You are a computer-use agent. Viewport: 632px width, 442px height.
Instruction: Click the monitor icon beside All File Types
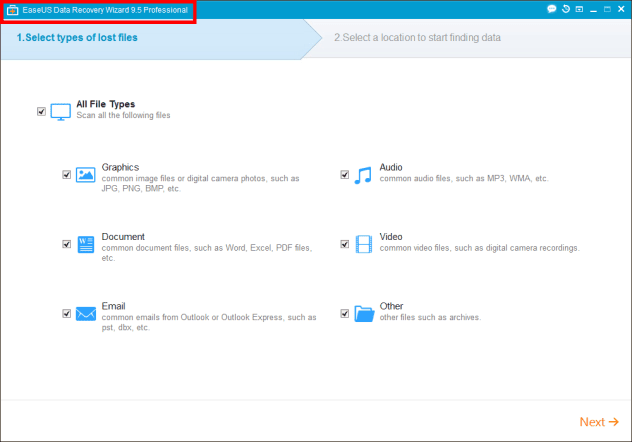click(60, 112)
